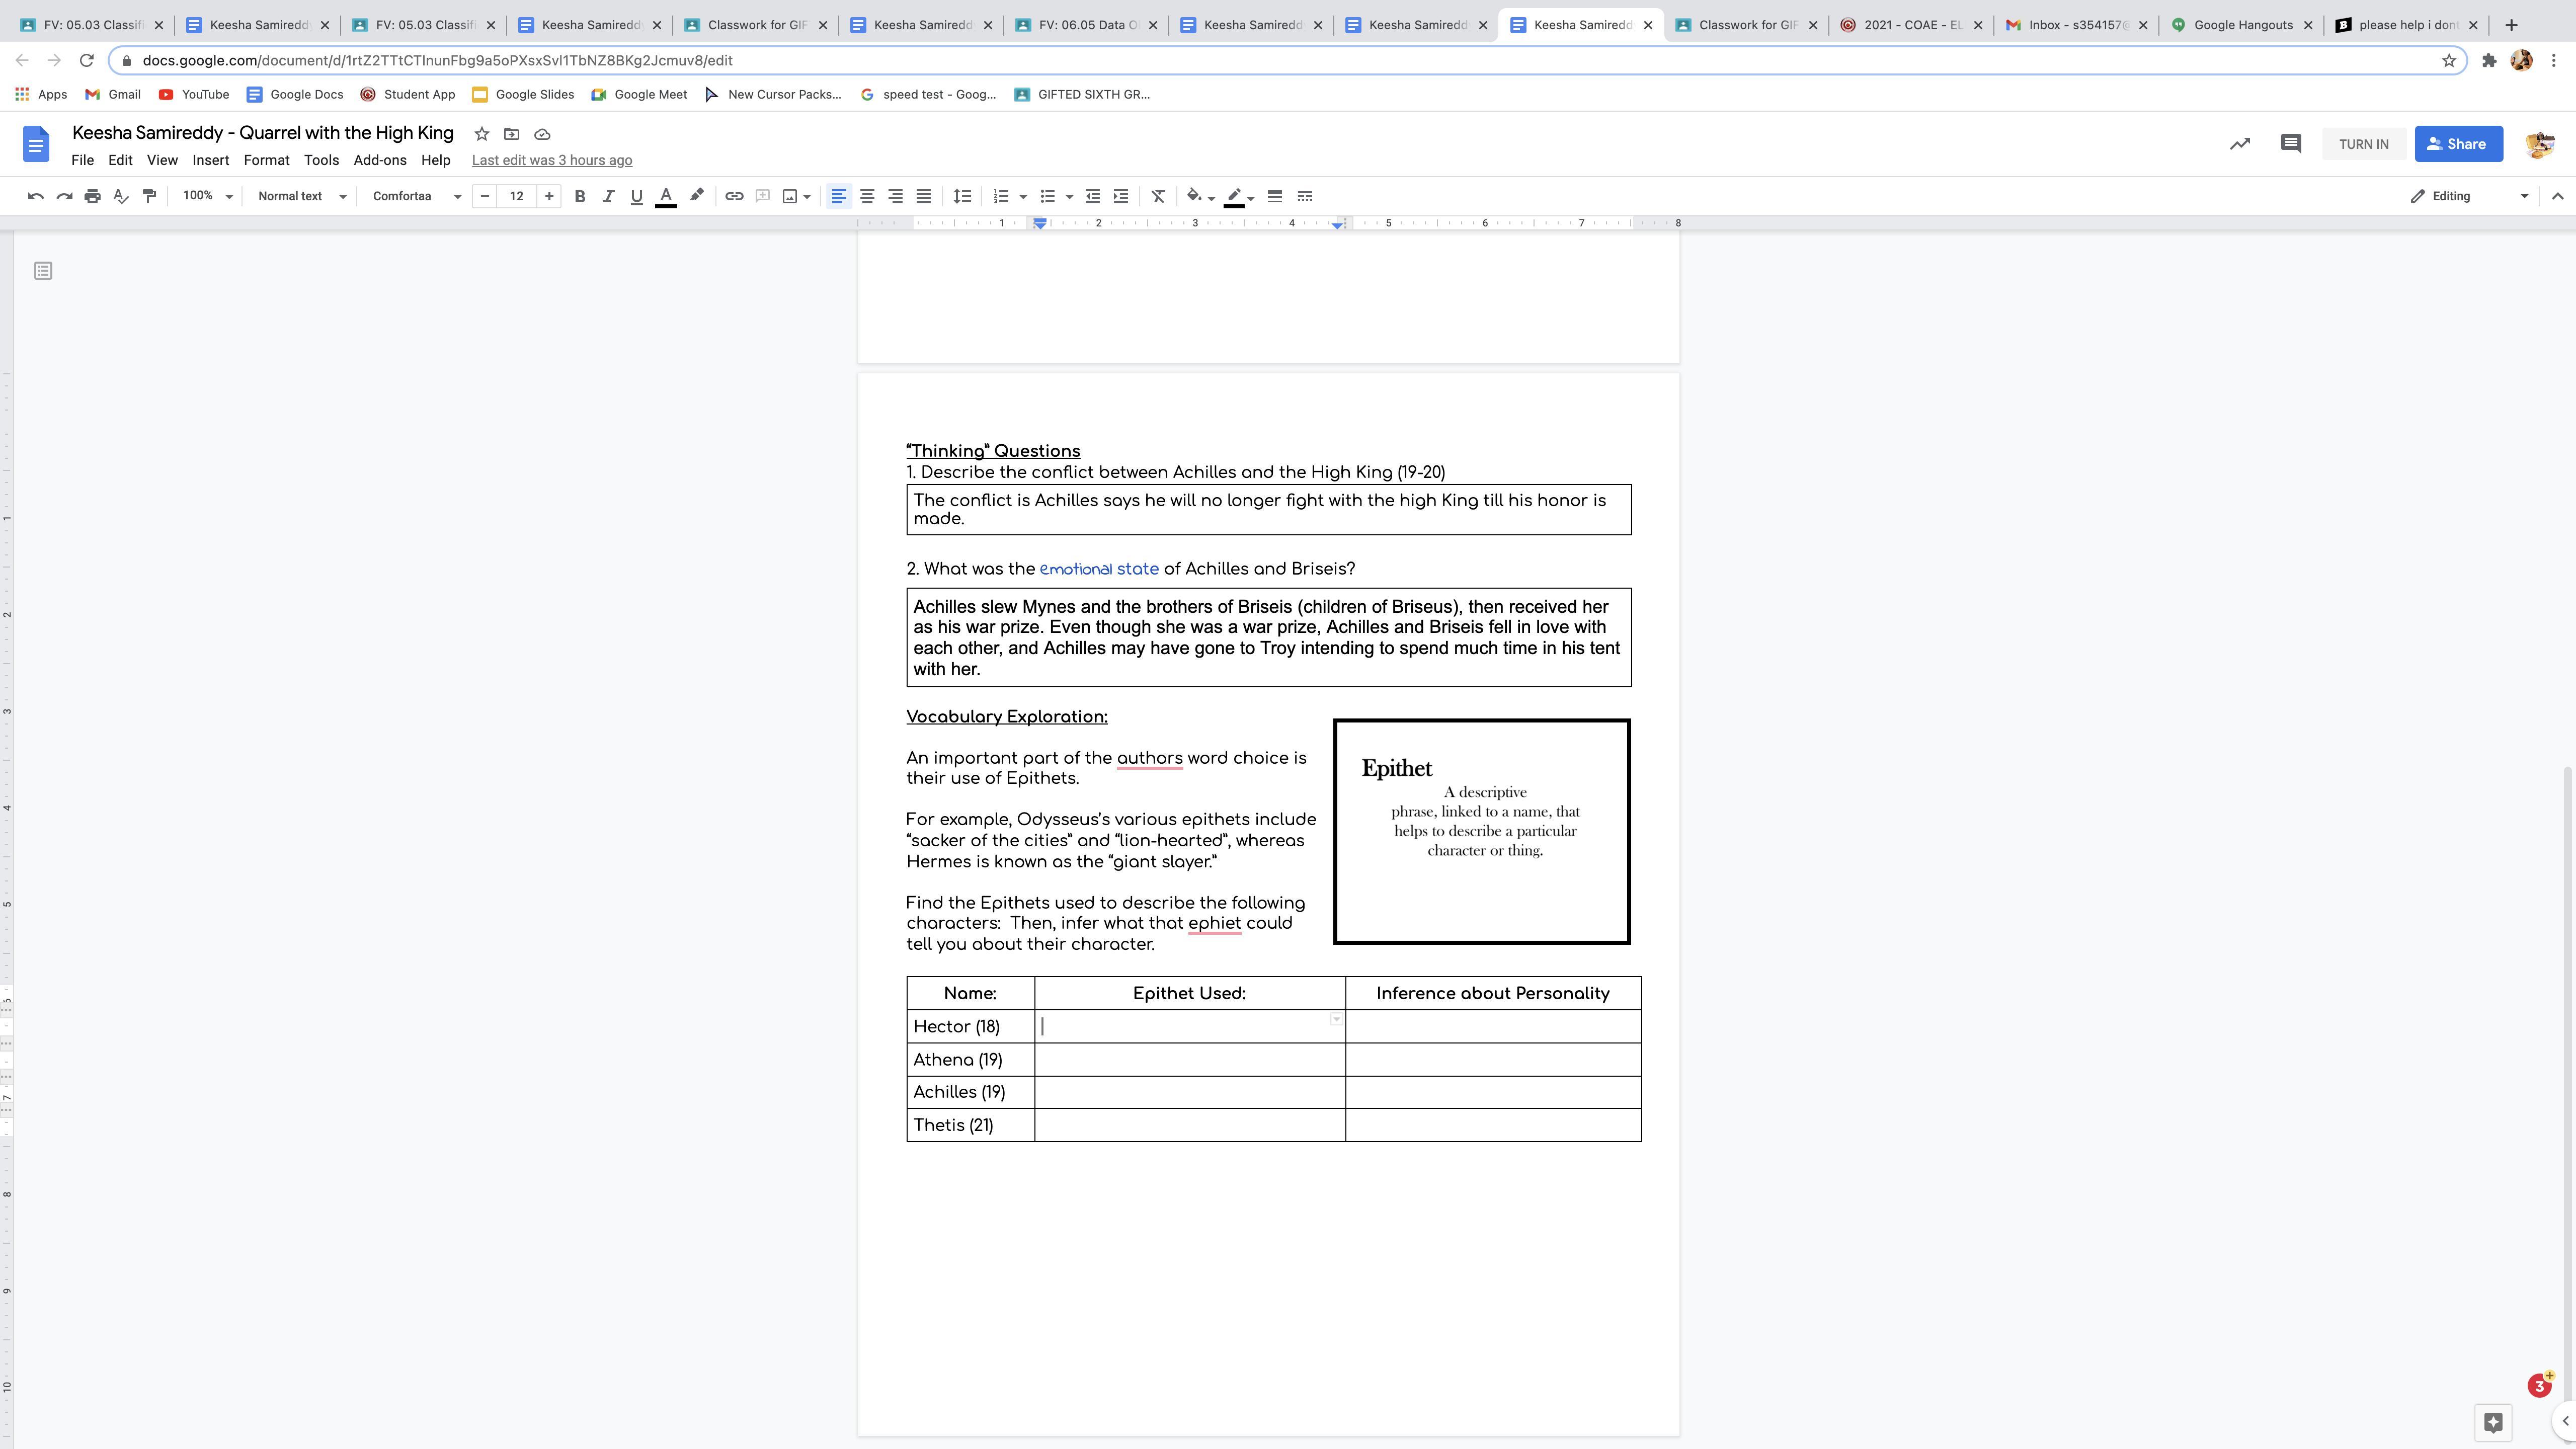Screen dimensions: 2576x1449
Task: Click the print icon in toolbar
Action: [x=93, y=196]
